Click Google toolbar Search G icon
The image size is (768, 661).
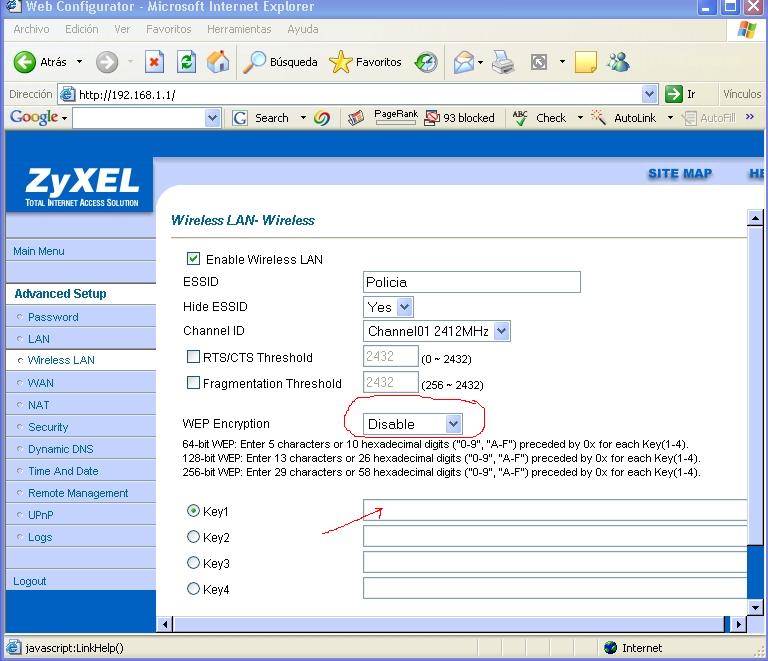[240, 118]
